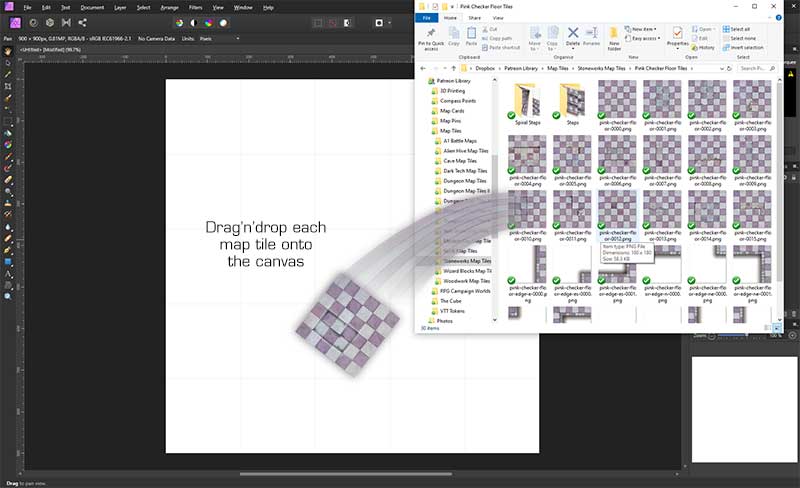
Task: Select the Colour Picker tool
Action: pyautogui.click(x=8, y=75)
